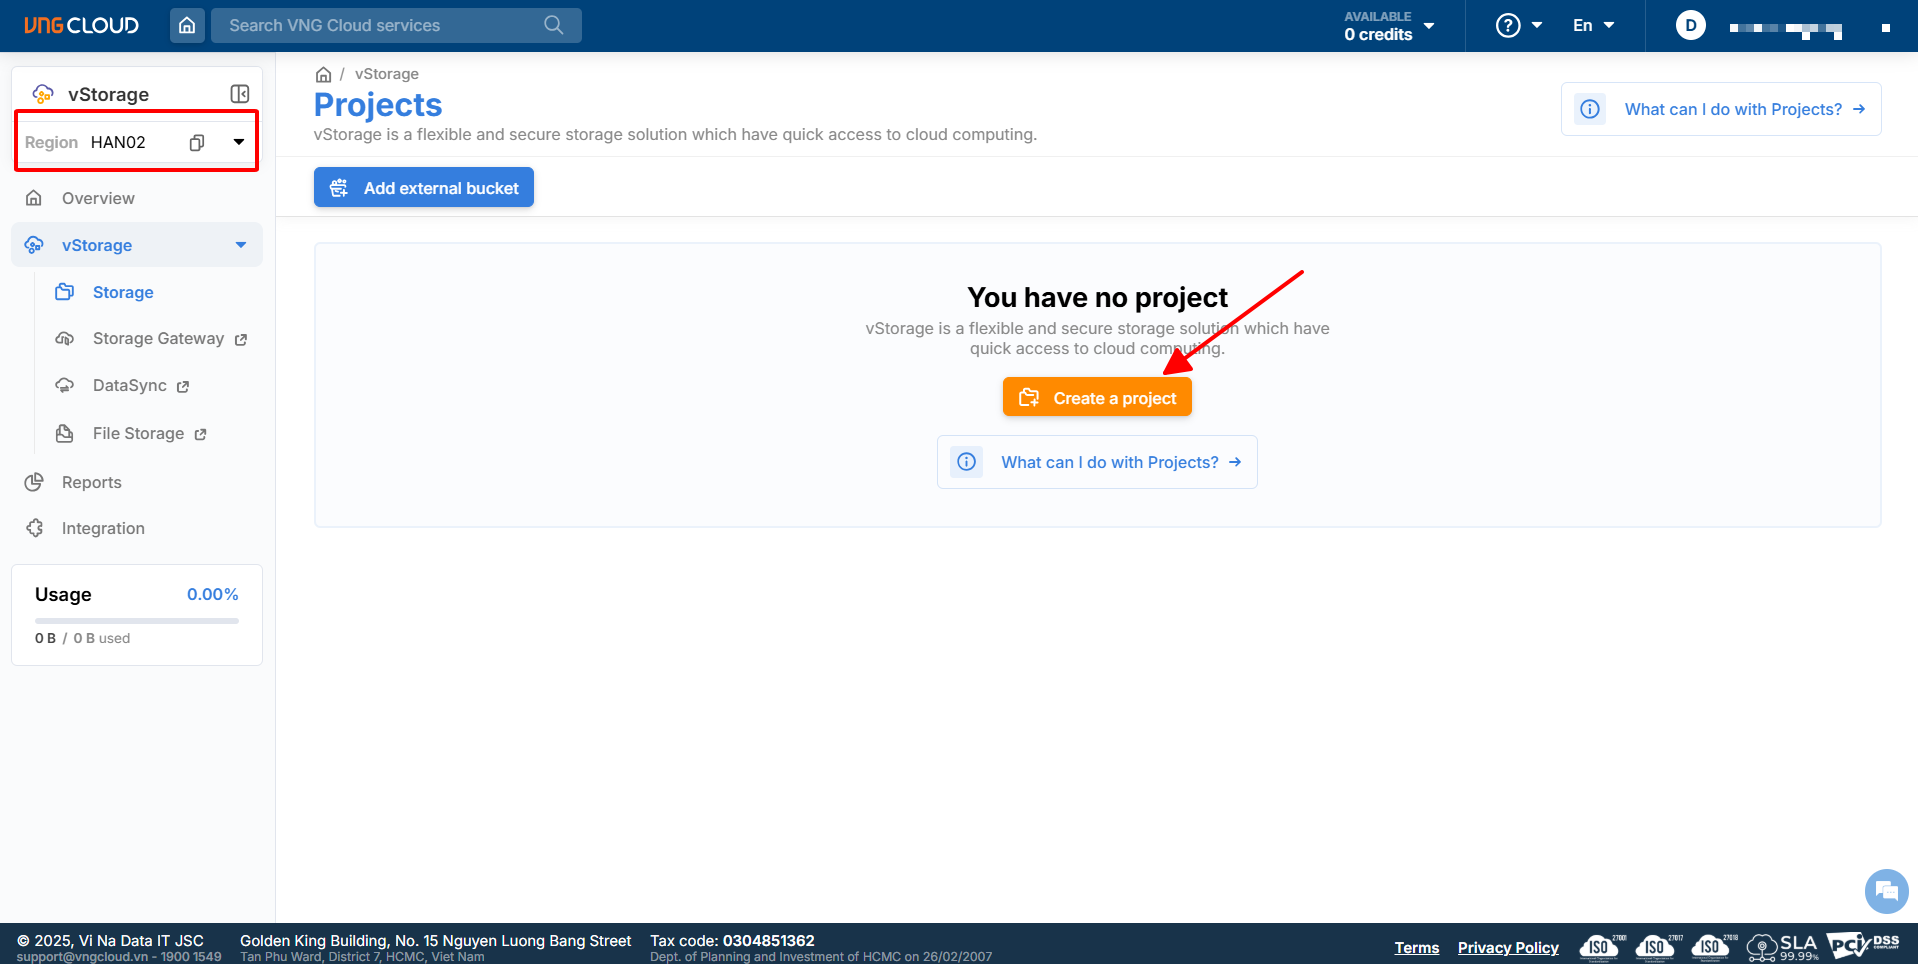This screenshot has height=964, width=1918.
Task: Collapse the sidebar using panel toggle icon
Action: tap(240, 94)
